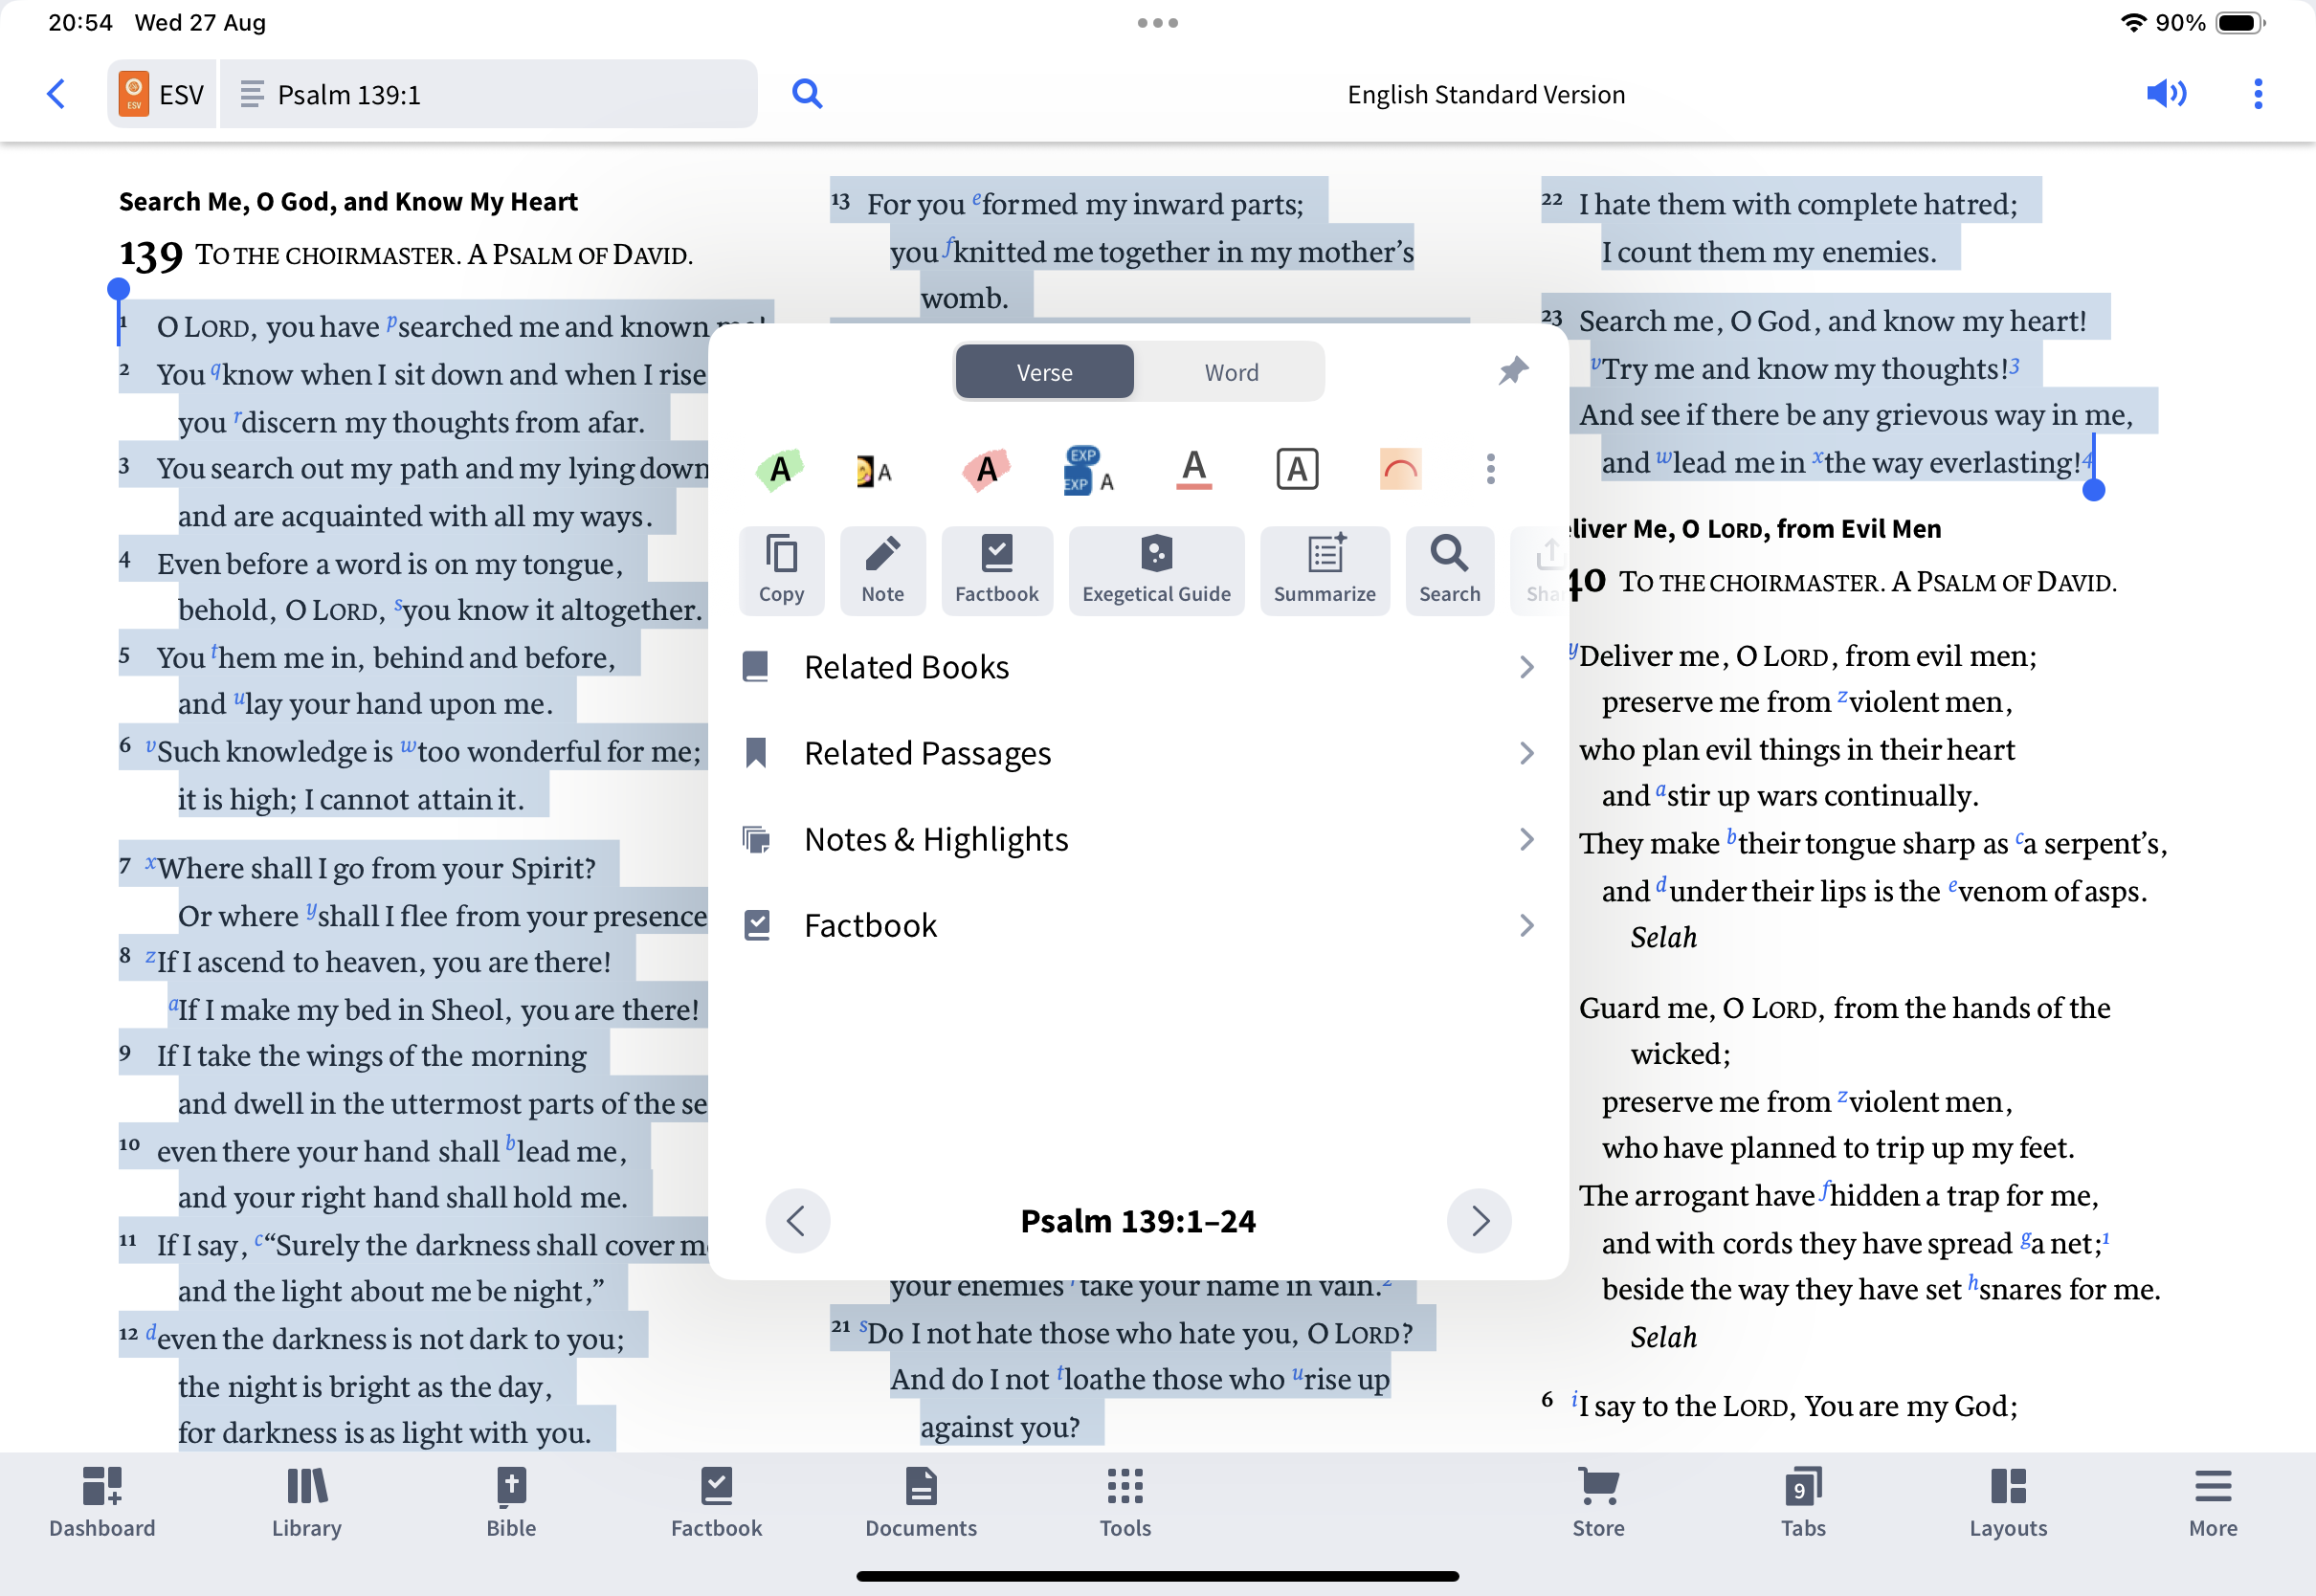The image size is (2316, 1596).
Task: Copy the selected verses
Action: point(781,570)
